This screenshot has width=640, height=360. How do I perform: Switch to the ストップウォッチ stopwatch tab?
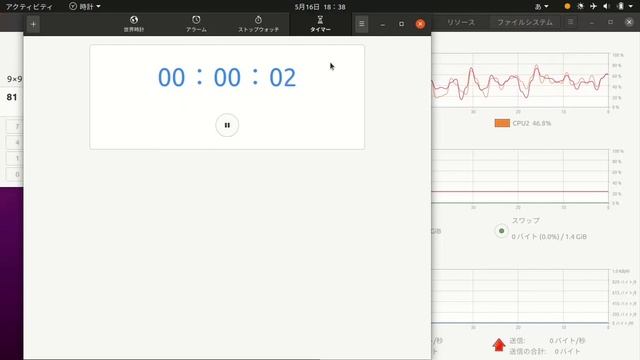[258, 24]
